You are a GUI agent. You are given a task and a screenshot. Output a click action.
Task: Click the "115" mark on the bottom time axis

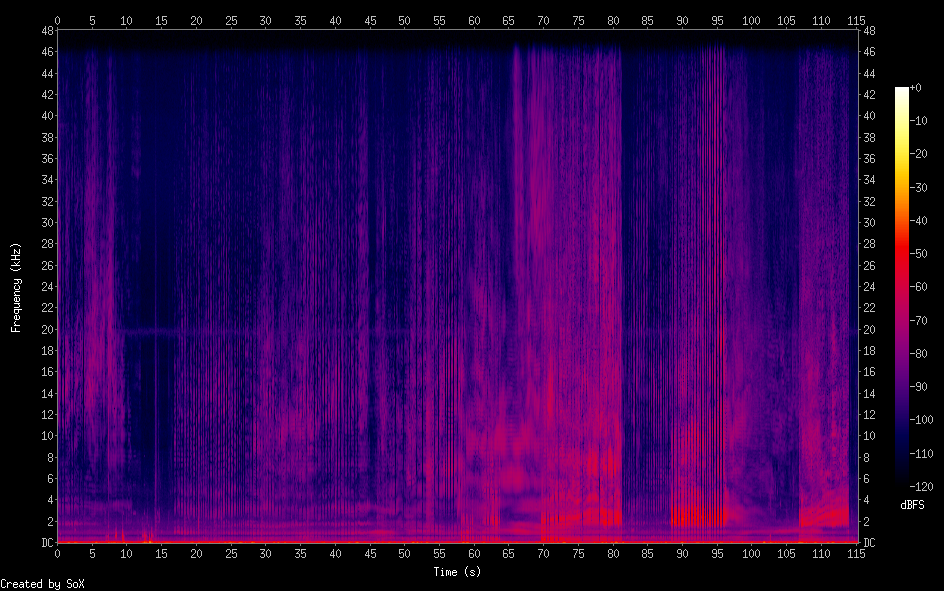[856, 553]
